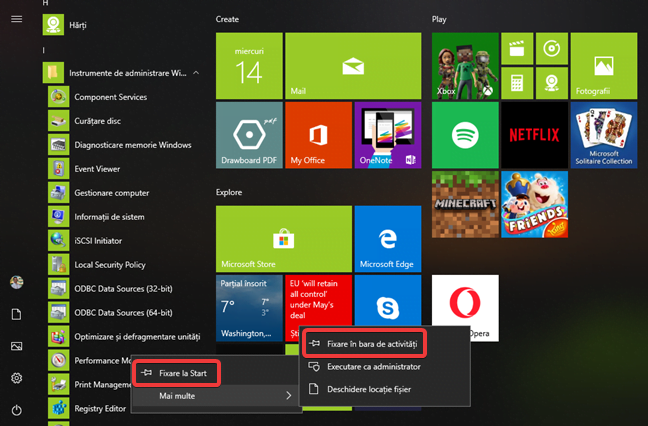Screen dimensions: 648x426
Task: Click the letter I section header
Action: 43,50
